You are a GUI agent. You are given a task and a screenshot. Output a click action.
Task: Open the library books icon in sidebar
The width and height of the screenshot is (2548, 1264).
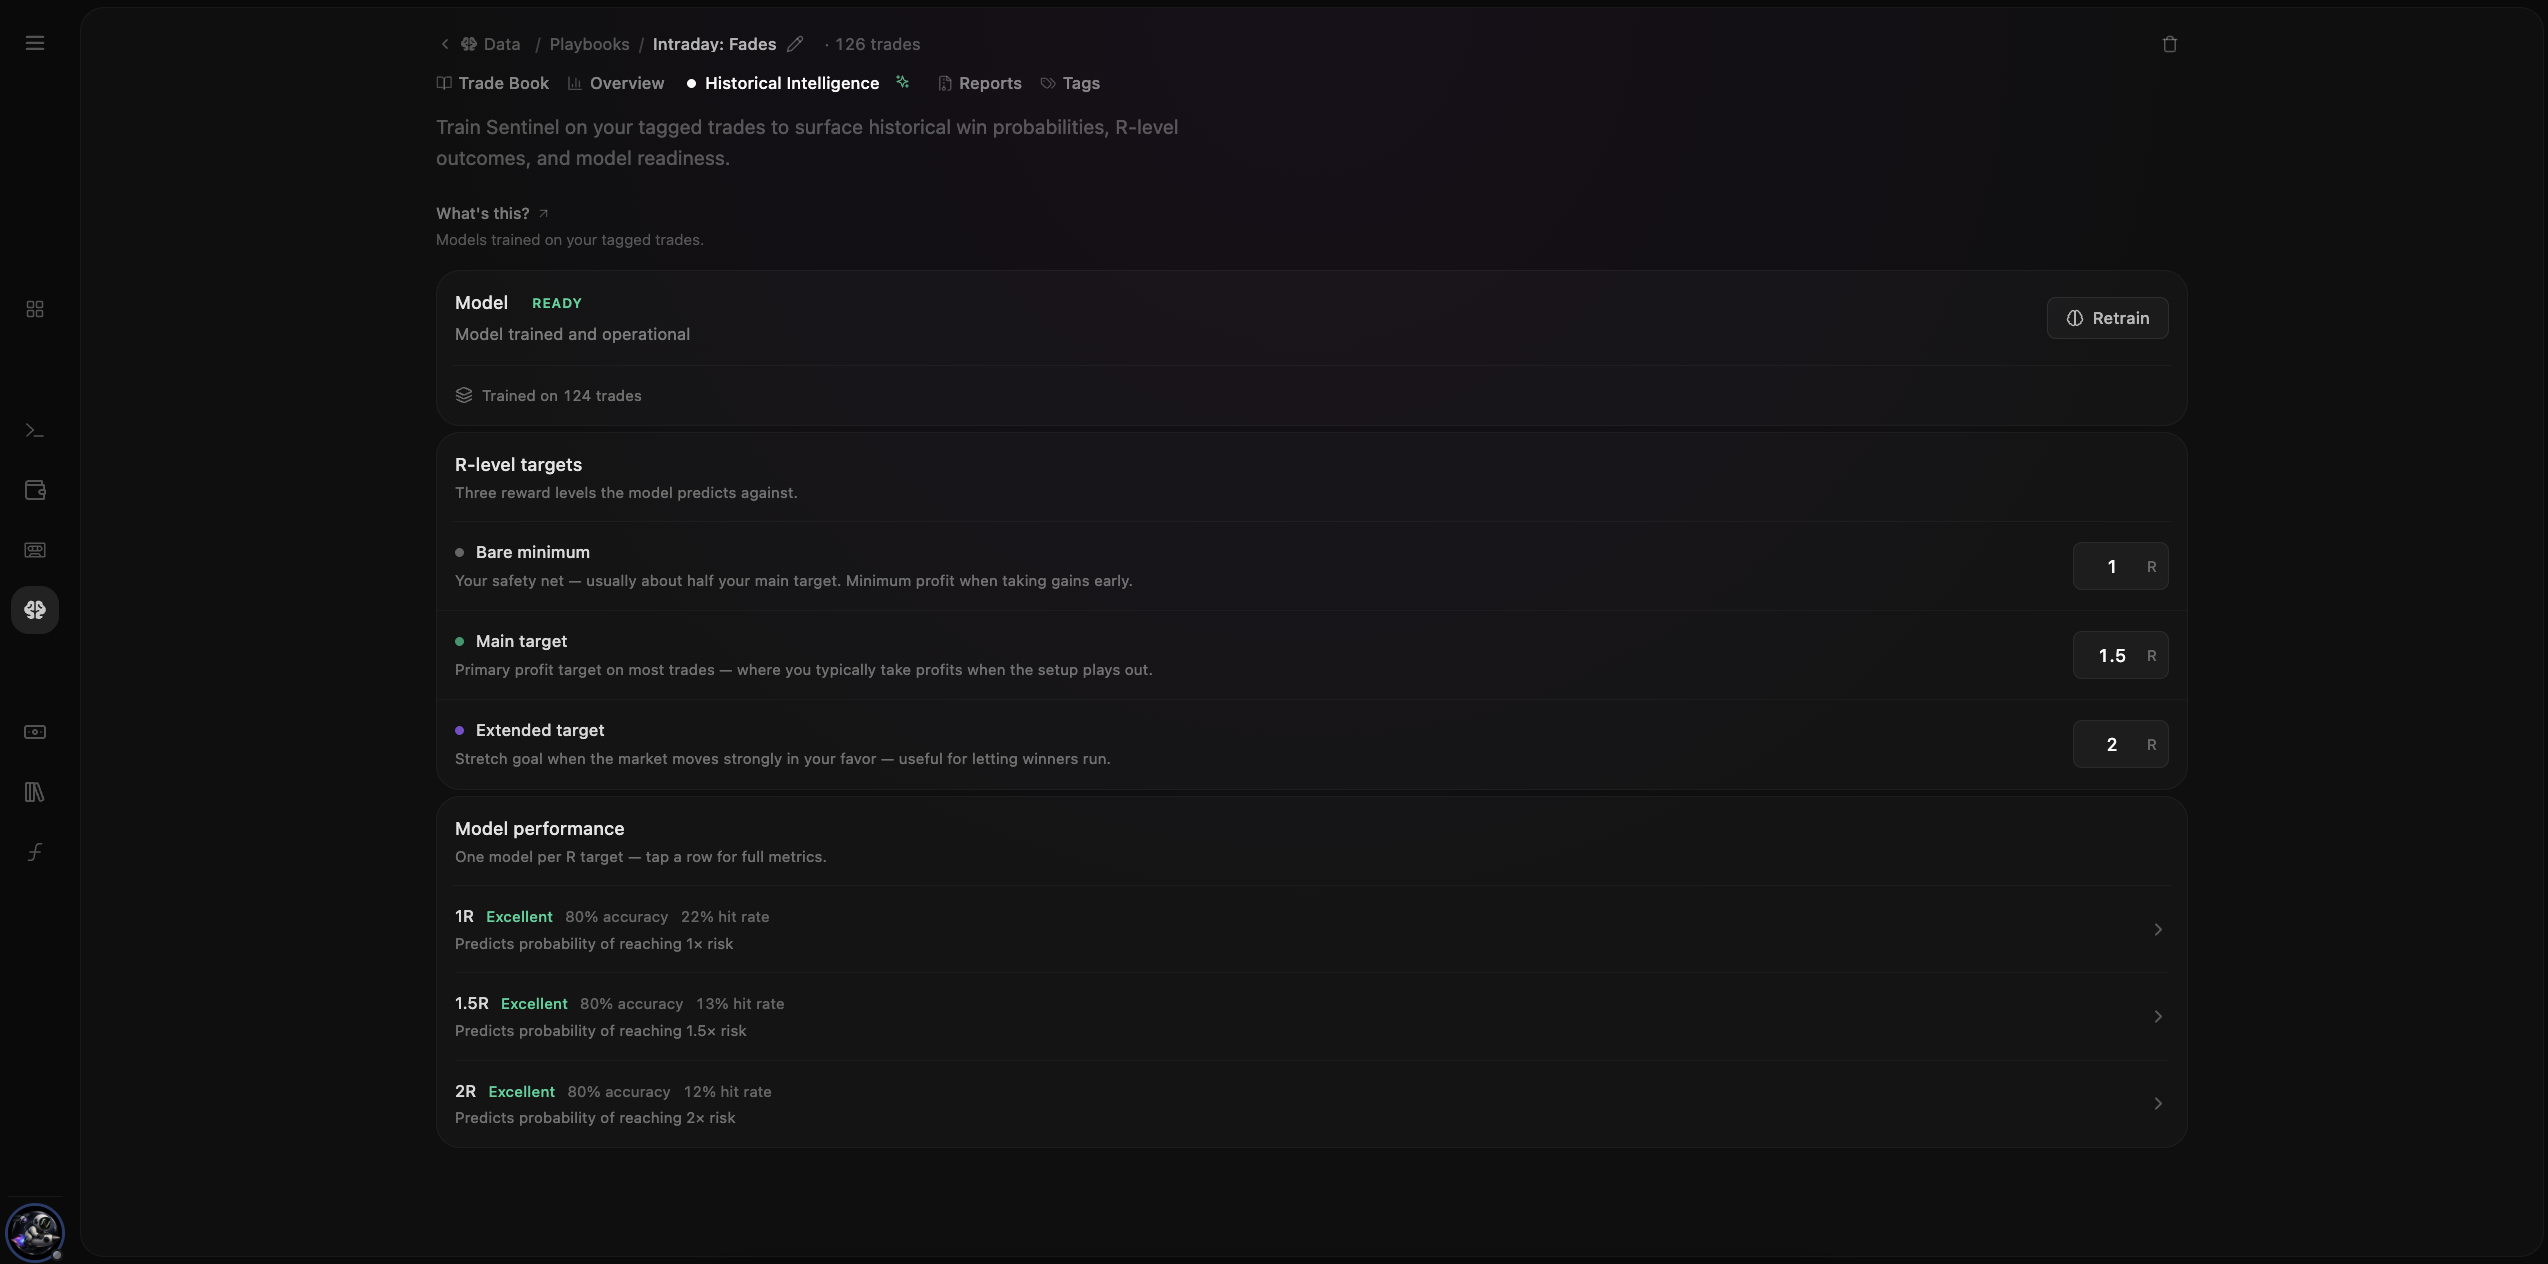35,792
